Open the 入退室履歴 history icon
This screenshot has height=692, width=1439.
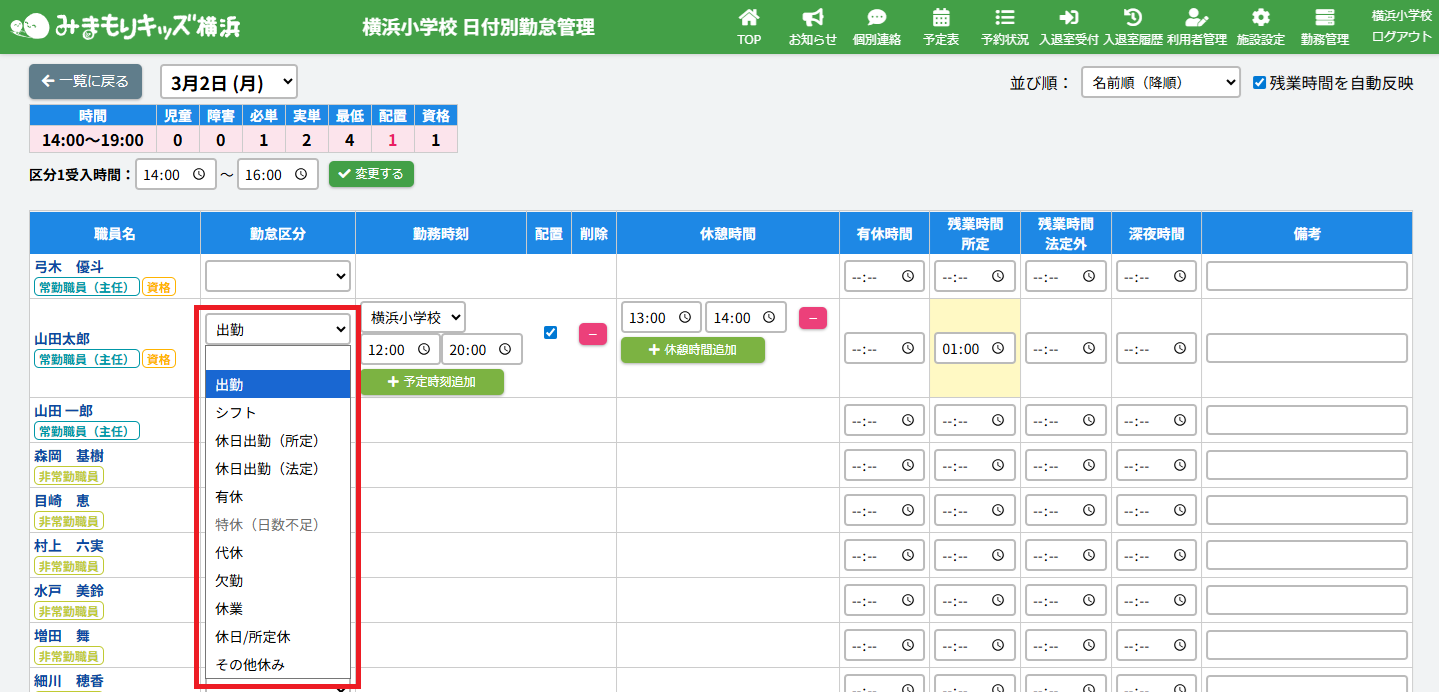1132,18
